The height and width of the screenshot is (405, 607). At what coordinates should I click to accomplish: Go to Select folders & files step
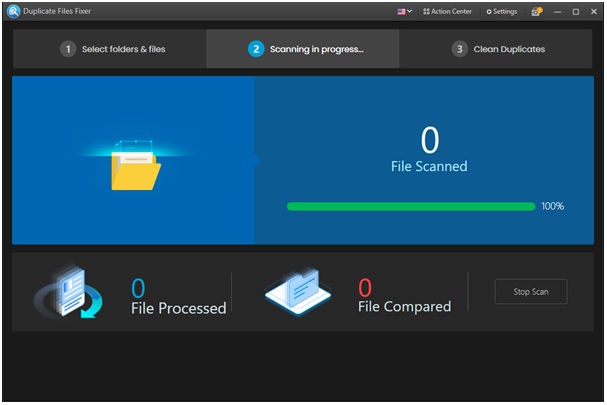point(110,49)
